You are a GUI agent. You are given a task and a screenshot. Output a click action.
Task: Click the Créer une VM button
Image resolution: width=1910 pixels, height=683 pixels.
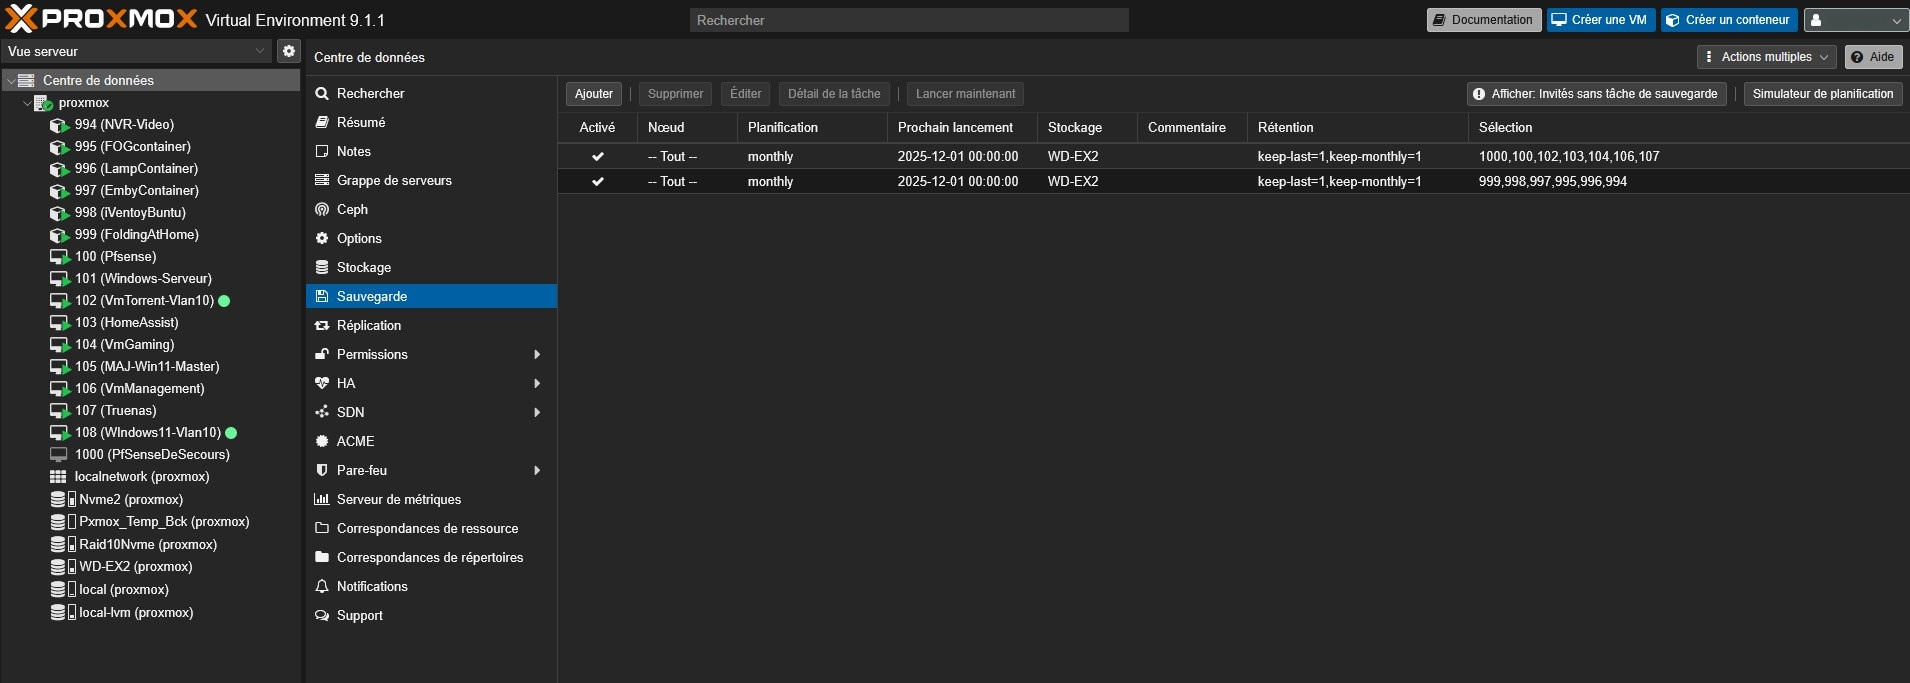pos(1599,20)
